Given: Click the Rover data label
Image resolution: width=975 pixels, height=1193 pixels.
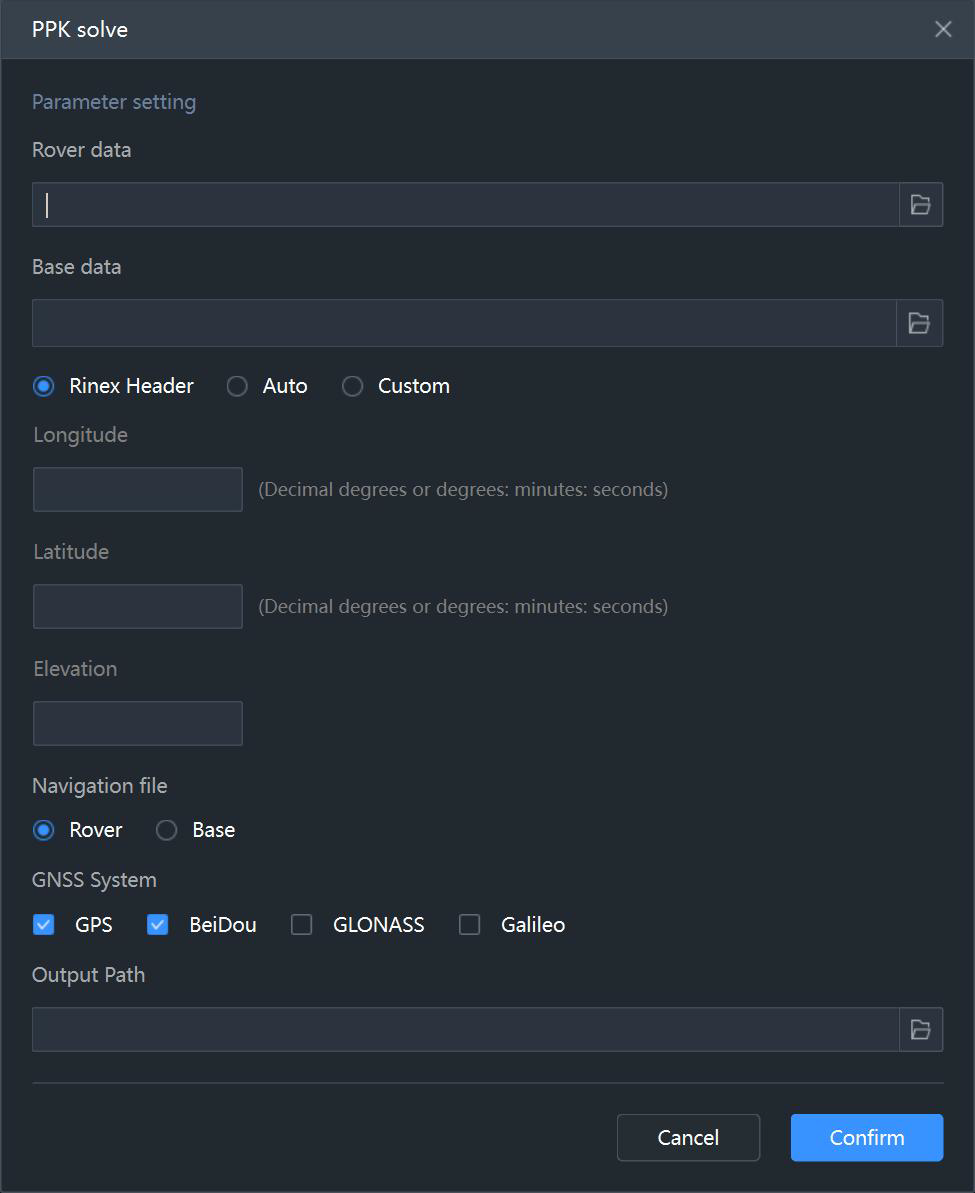Looking at the screenshot, I should click(x=81, y=150).
